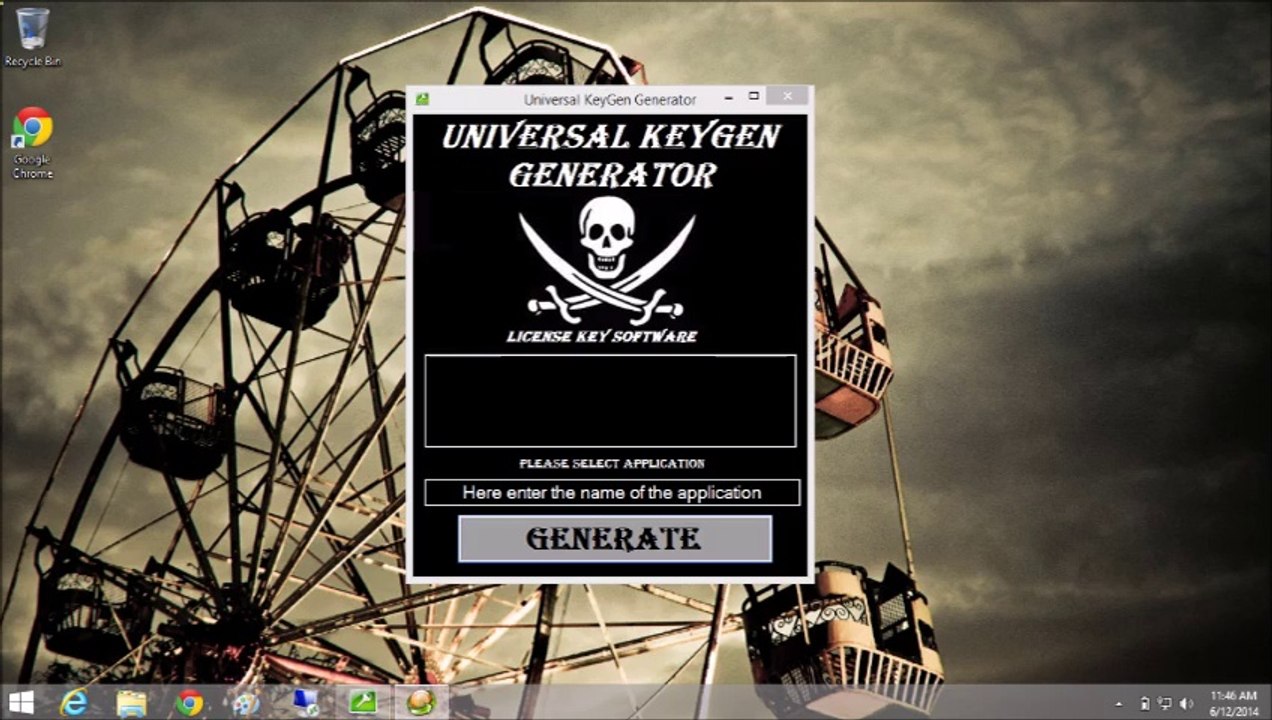Open the blue monitor taskbar icon

pos(304,702)
